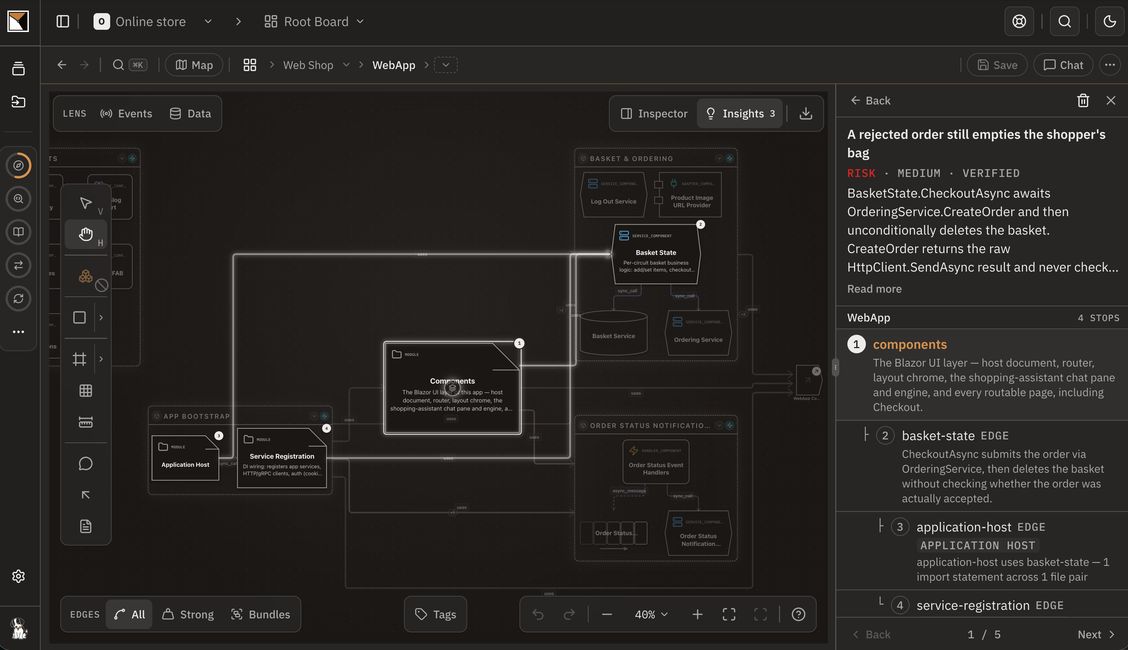Screen dimensions: 1128x650
Task: Navigate forward with the right arrow
Action: click(84, 65)
